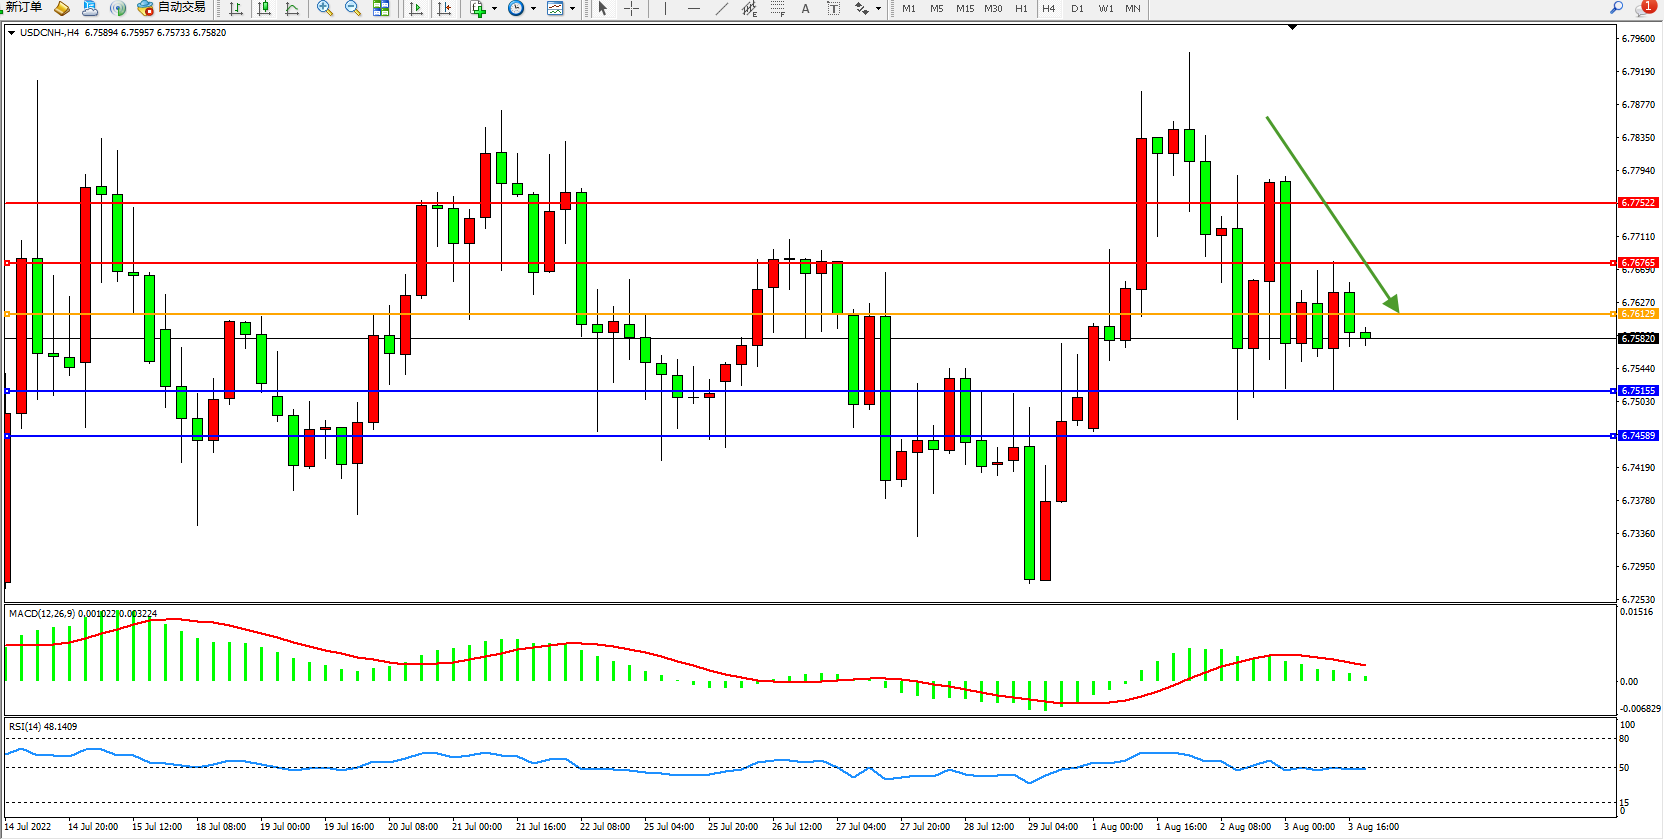Screen dimensions: 1664x840
Task: Switch chart to candlestick mode
Action: click(x=264, y=8)
